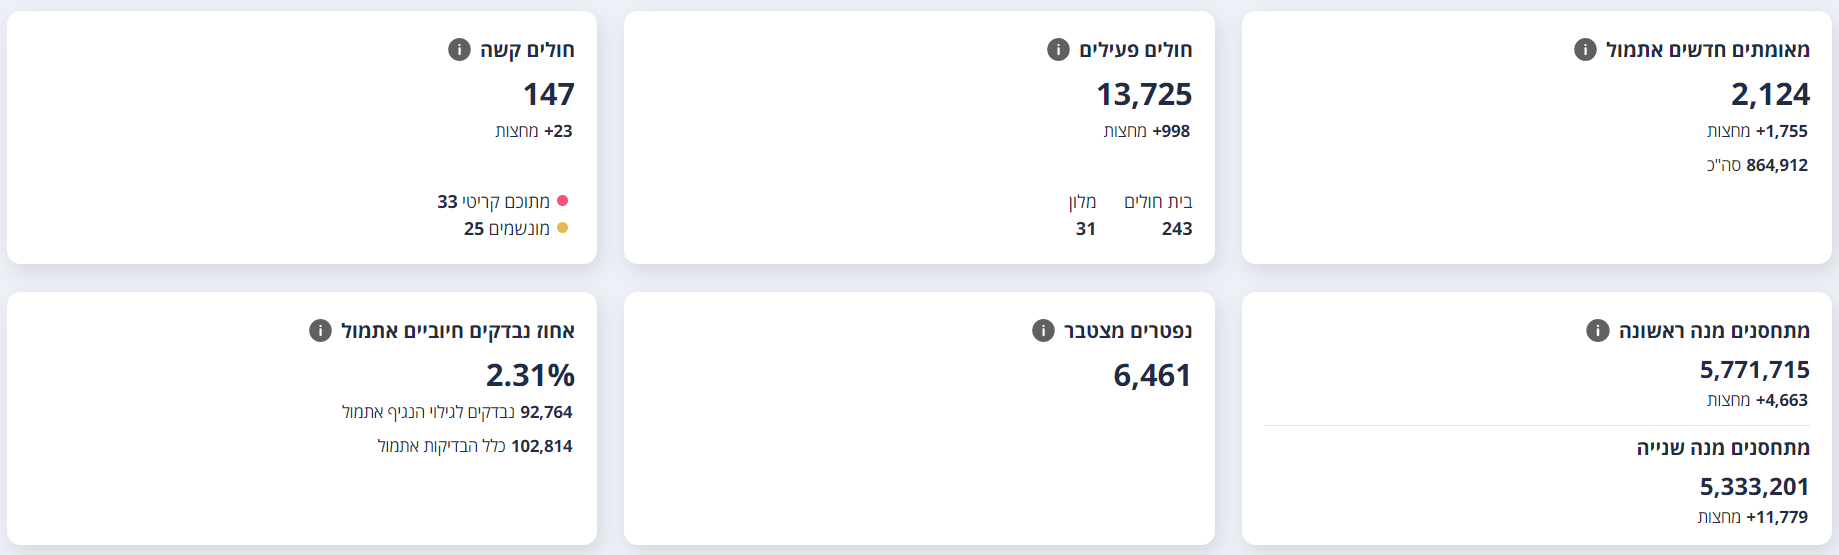Image resolution: width=1839 pixels, height=555 pixels.
Task: Click the 102,814 כלל הבדיקות אתמול line
Action: pyautogui.click(x=475, y=446)
